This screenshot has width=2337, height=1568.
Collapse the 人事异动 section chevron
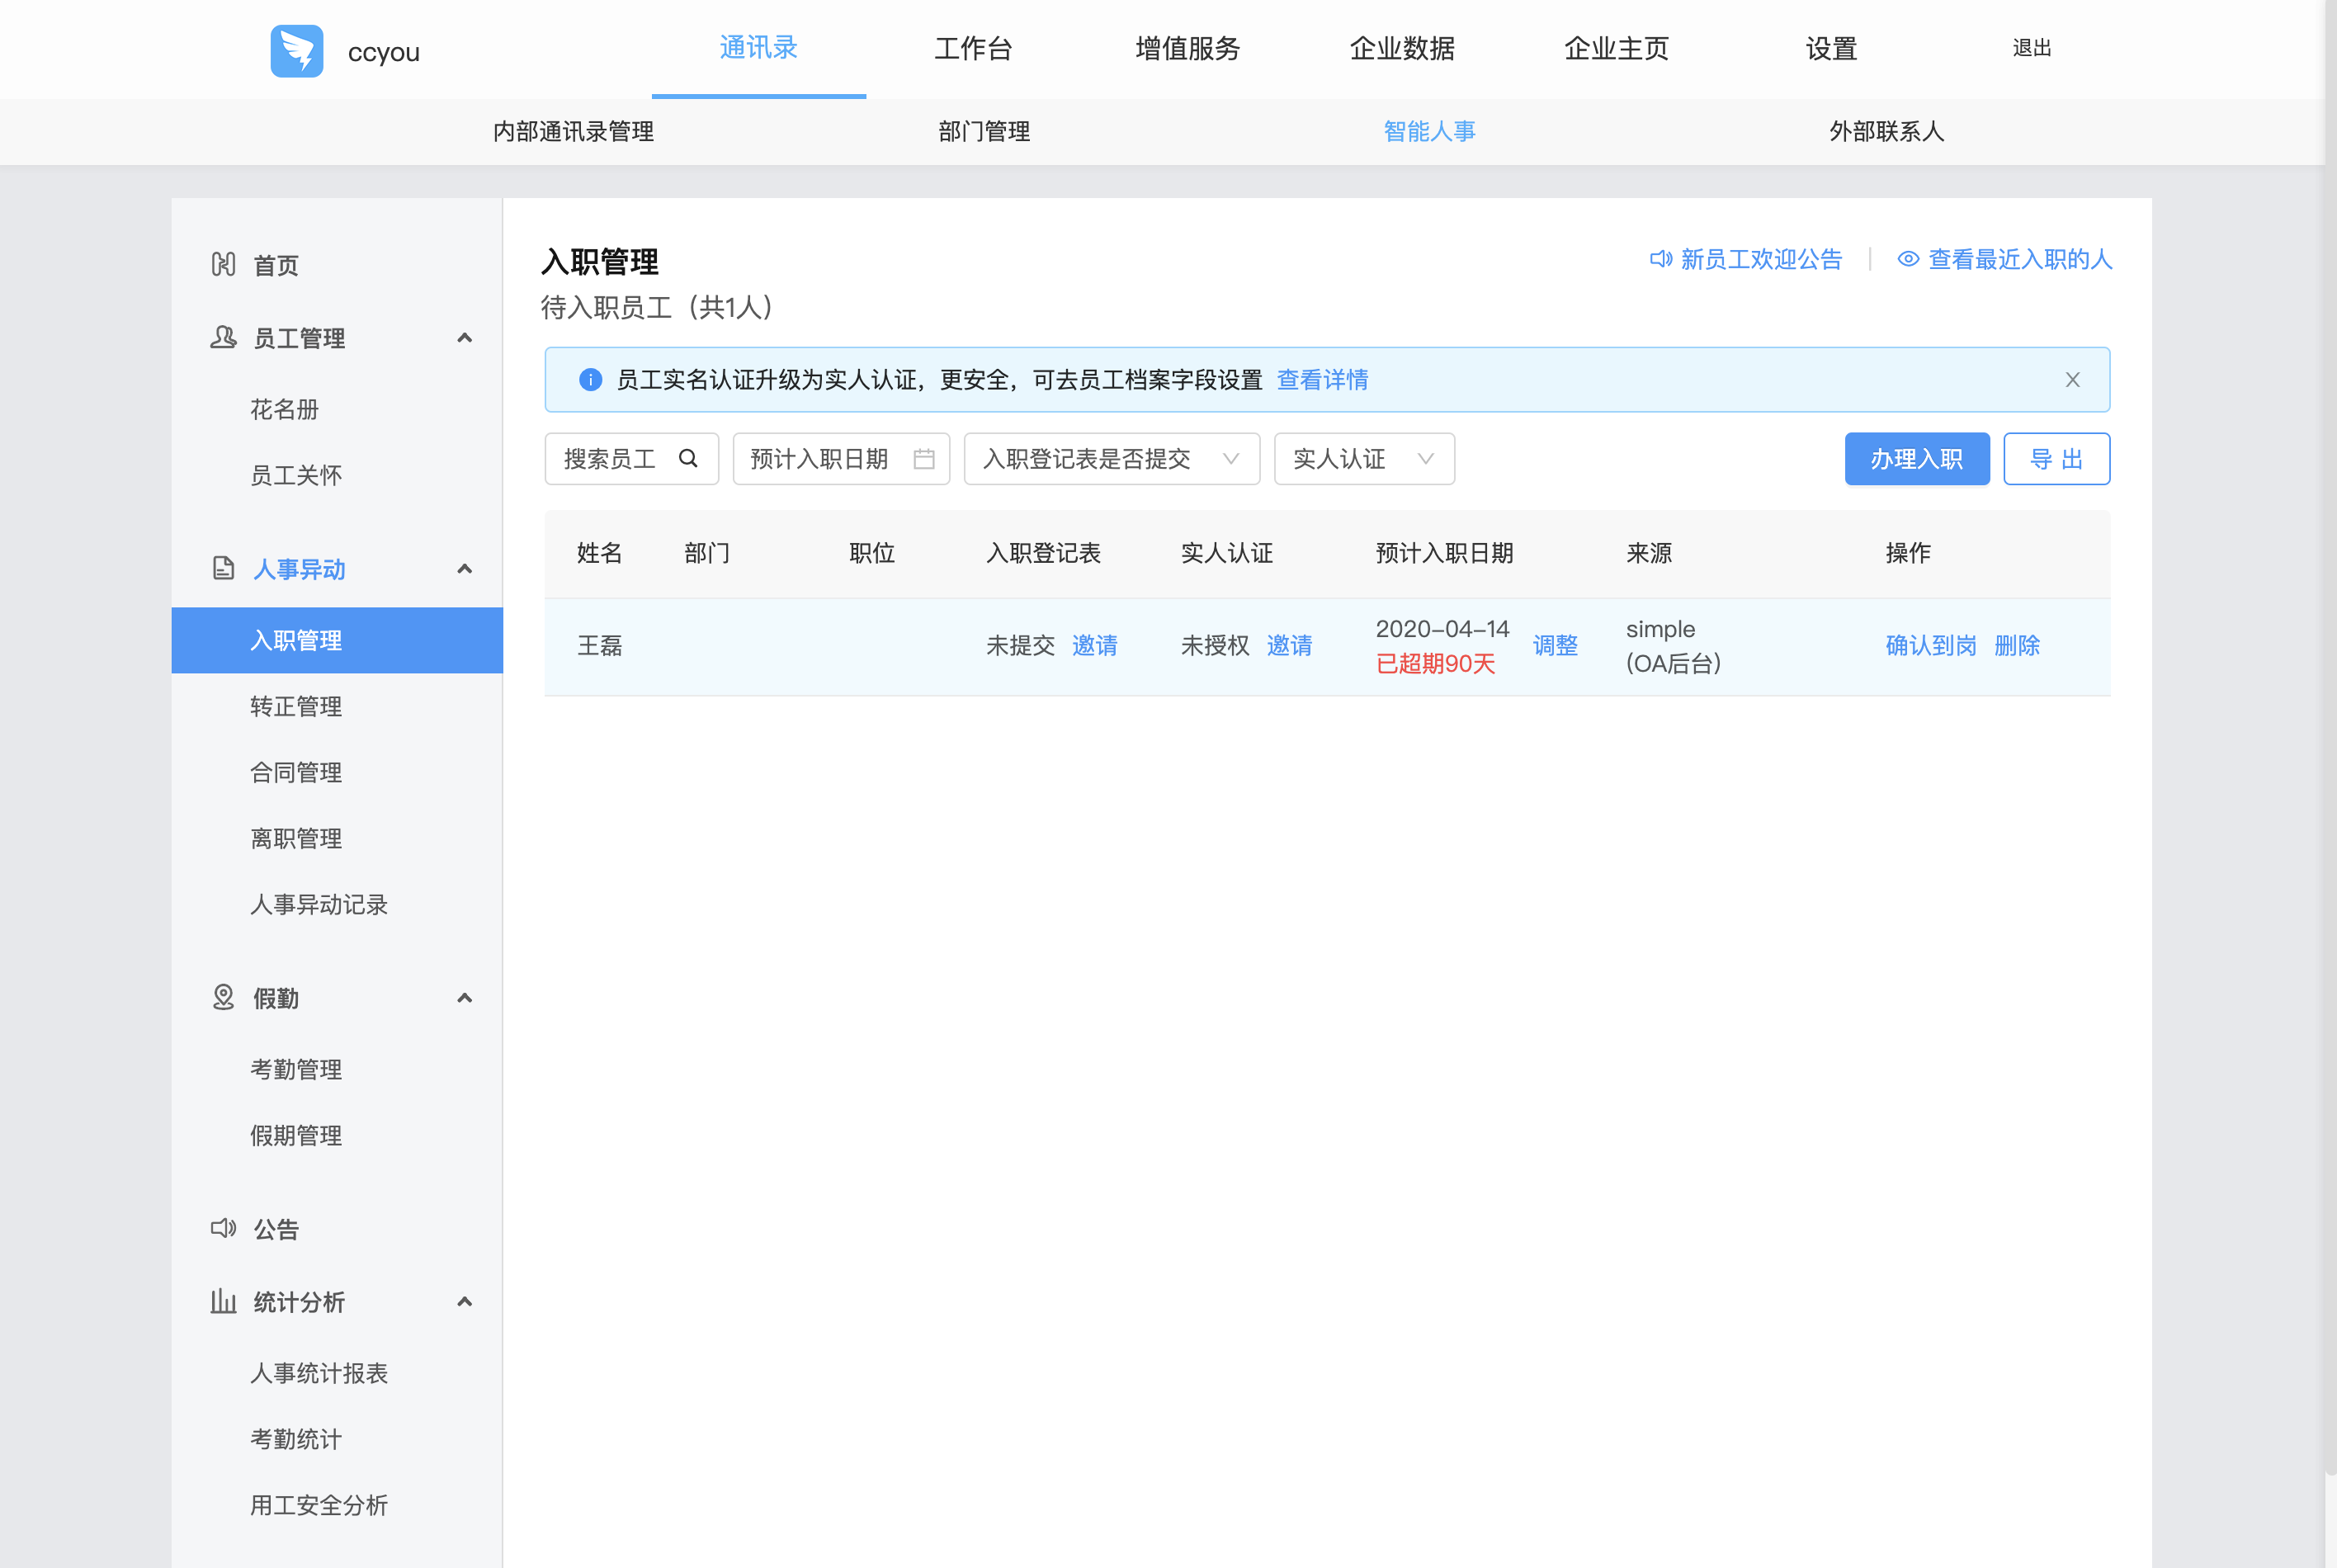click(464, 569)
